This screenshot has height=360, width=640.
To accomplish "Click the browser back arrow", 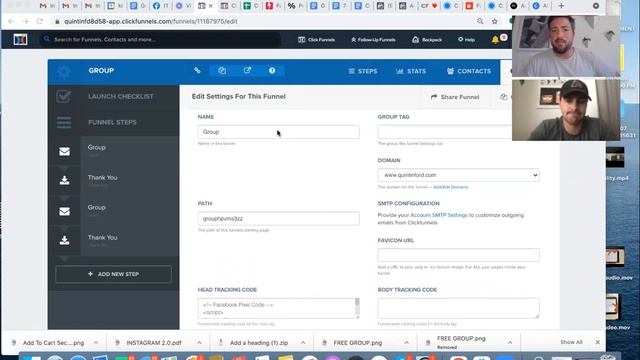I will point(11,21).
